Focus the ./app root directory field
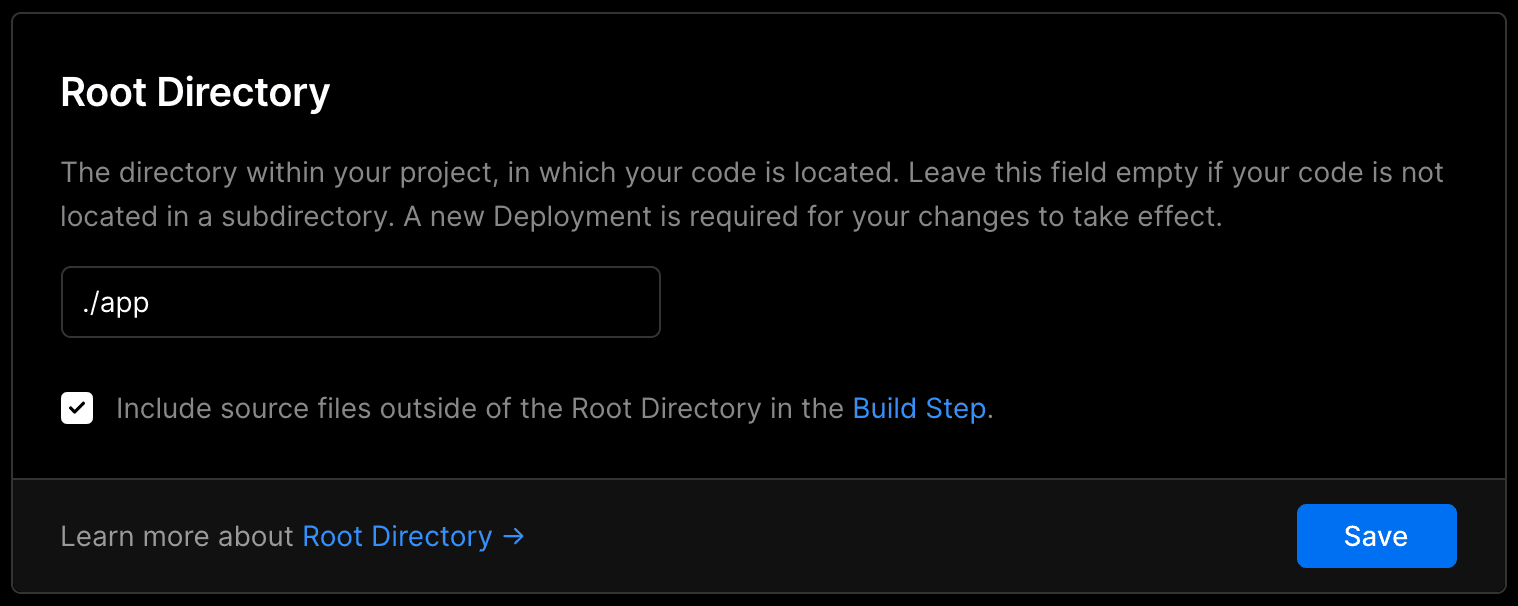 [x=361, y=302]
